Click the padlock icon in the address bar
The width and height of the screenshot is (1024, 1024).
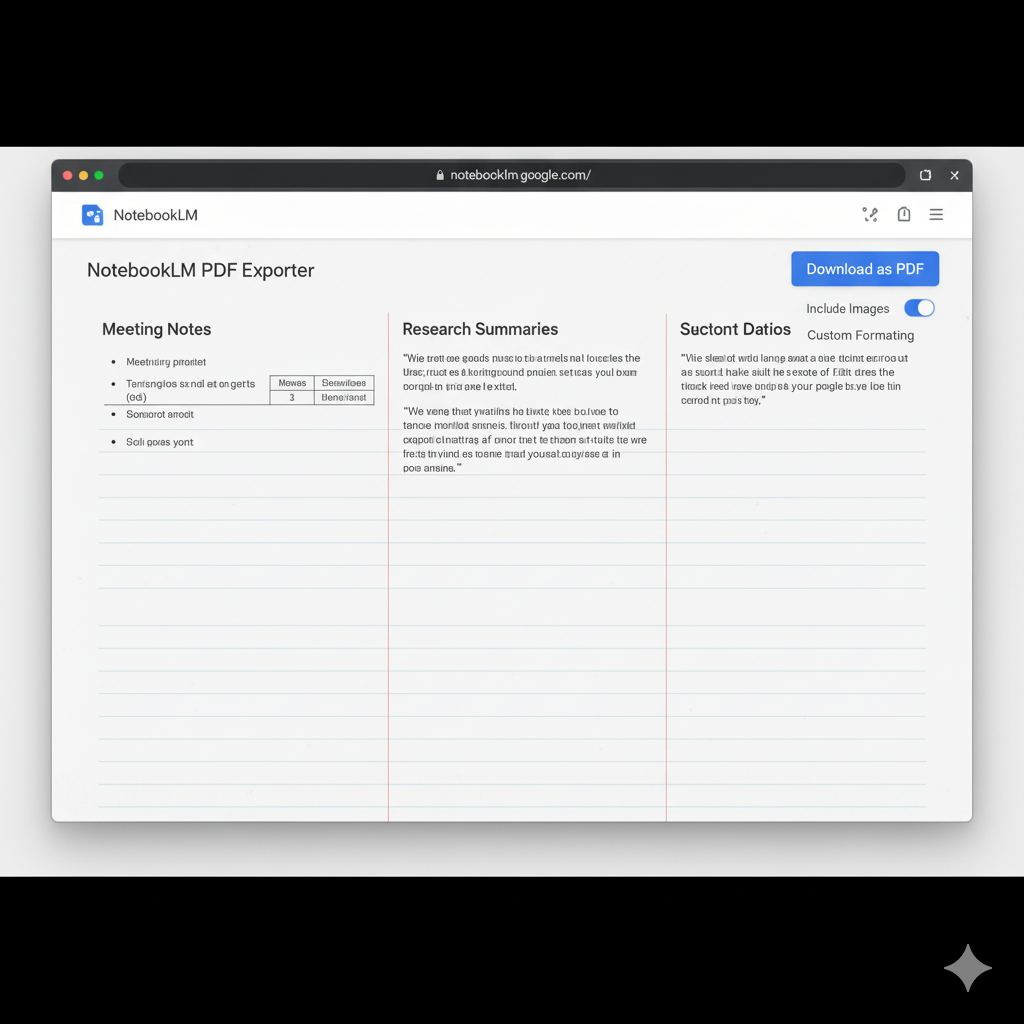pyautogui.click(x=439, y=174)
